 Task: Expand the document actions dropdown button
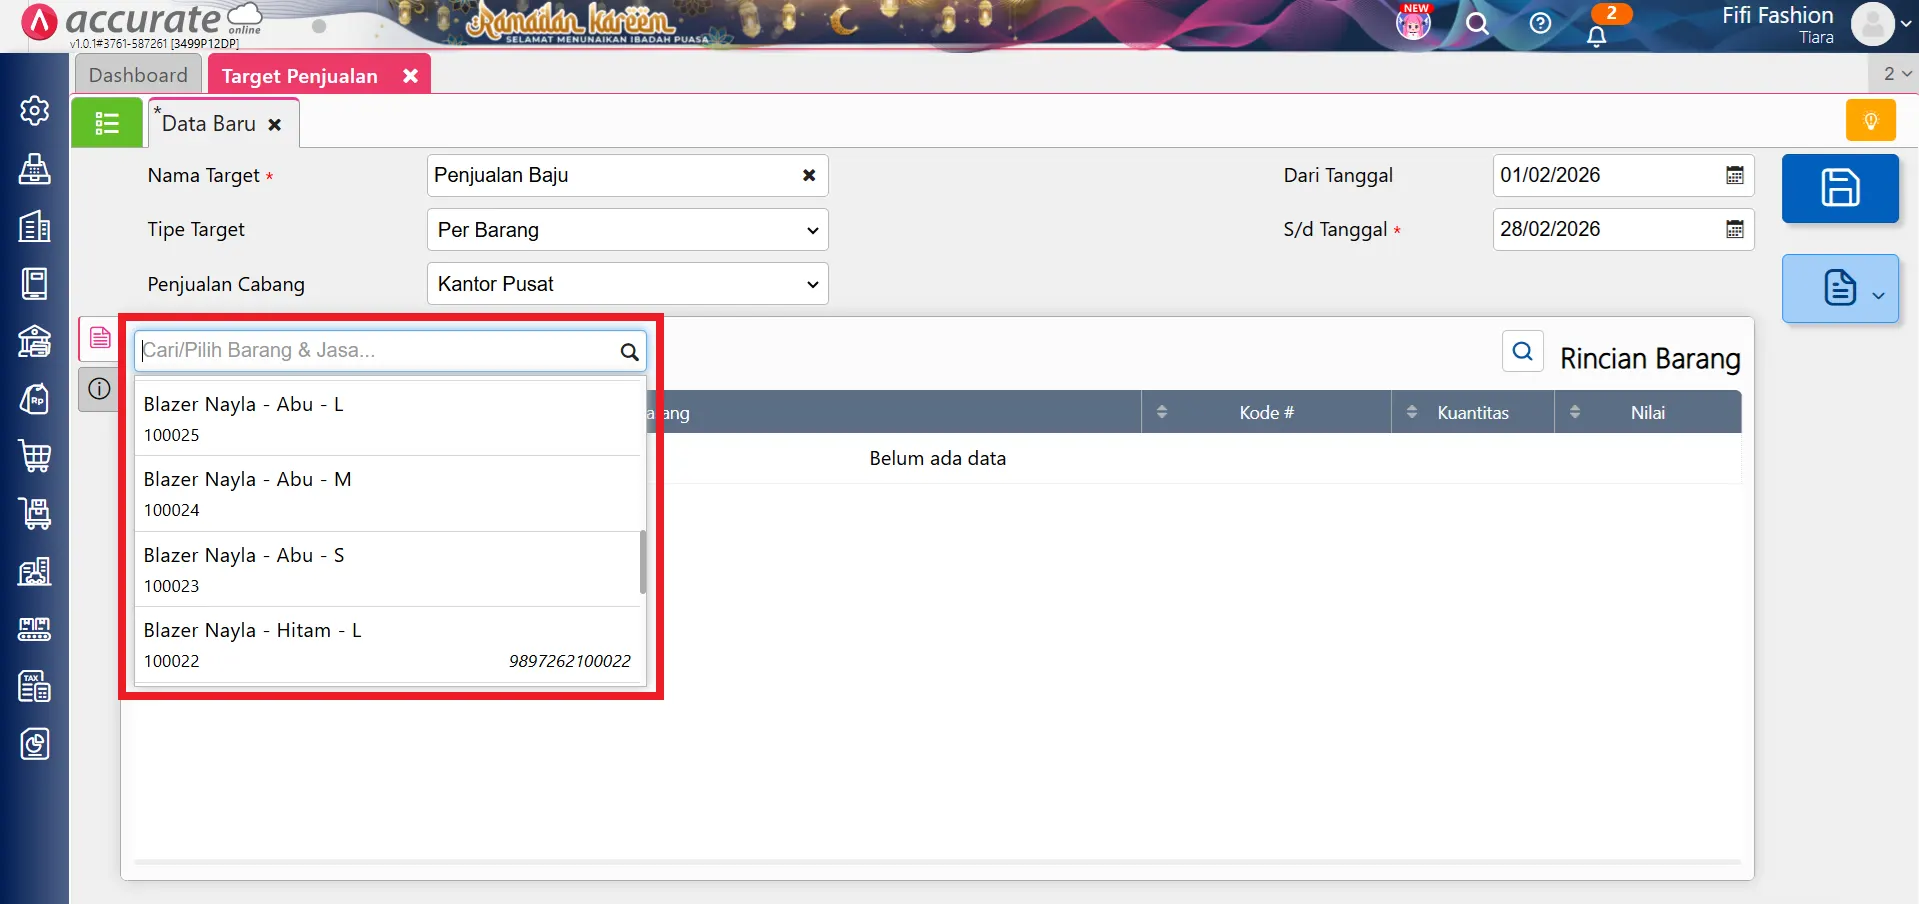coord(1839,289)
